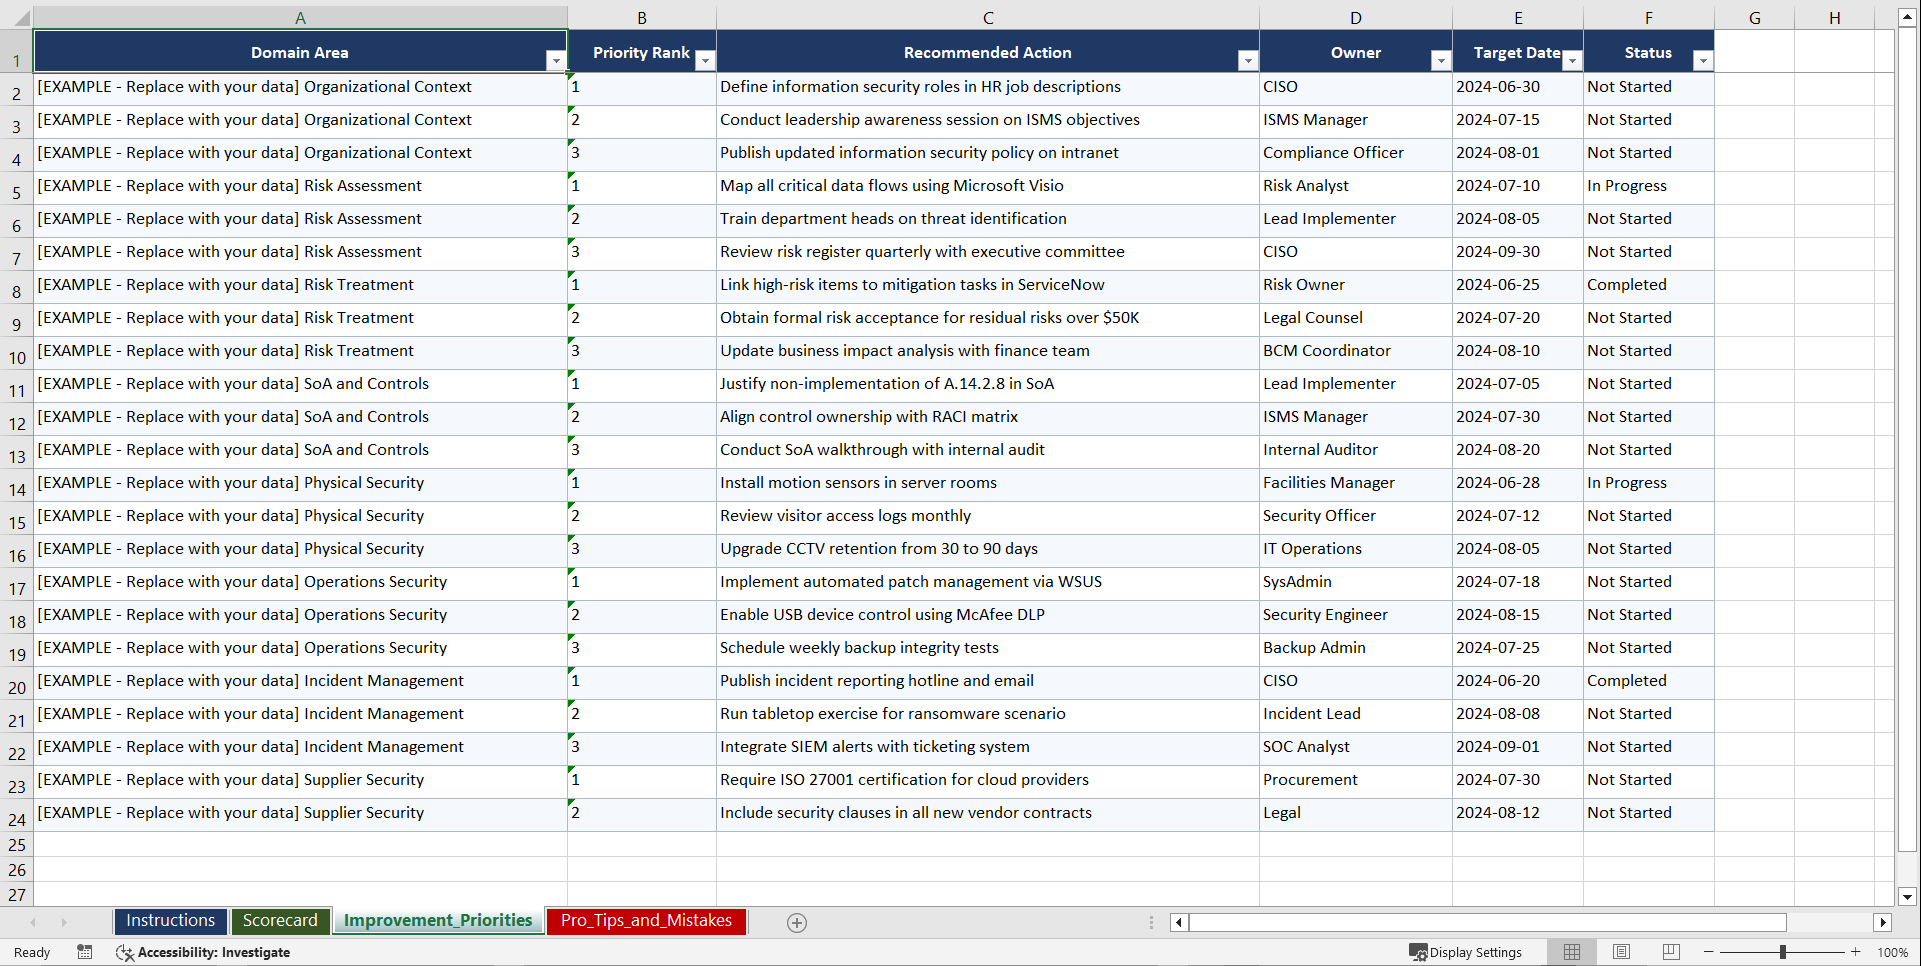Click the zoom slider control
This screenshot has width=1921, height=966.
[x=1784, y=952]
